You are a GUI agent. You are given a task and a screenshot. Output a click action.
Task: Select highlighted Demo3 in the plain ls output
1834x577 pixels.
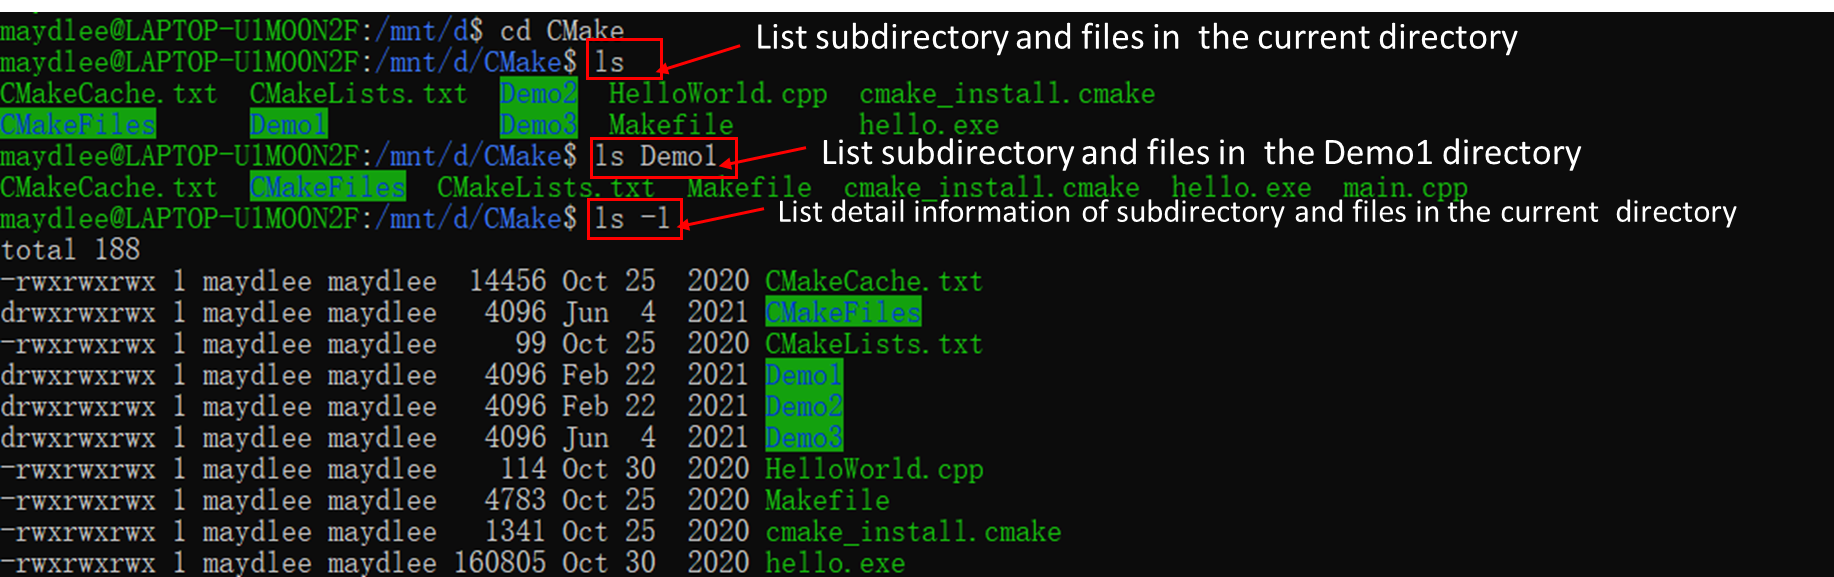coord(539,125)
